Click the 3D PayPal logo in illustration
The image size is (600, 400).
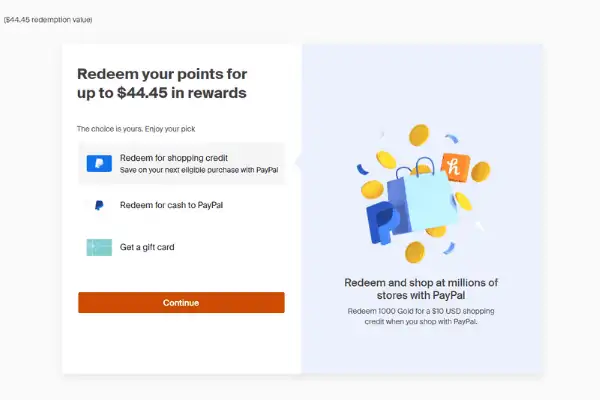point(384,224)
